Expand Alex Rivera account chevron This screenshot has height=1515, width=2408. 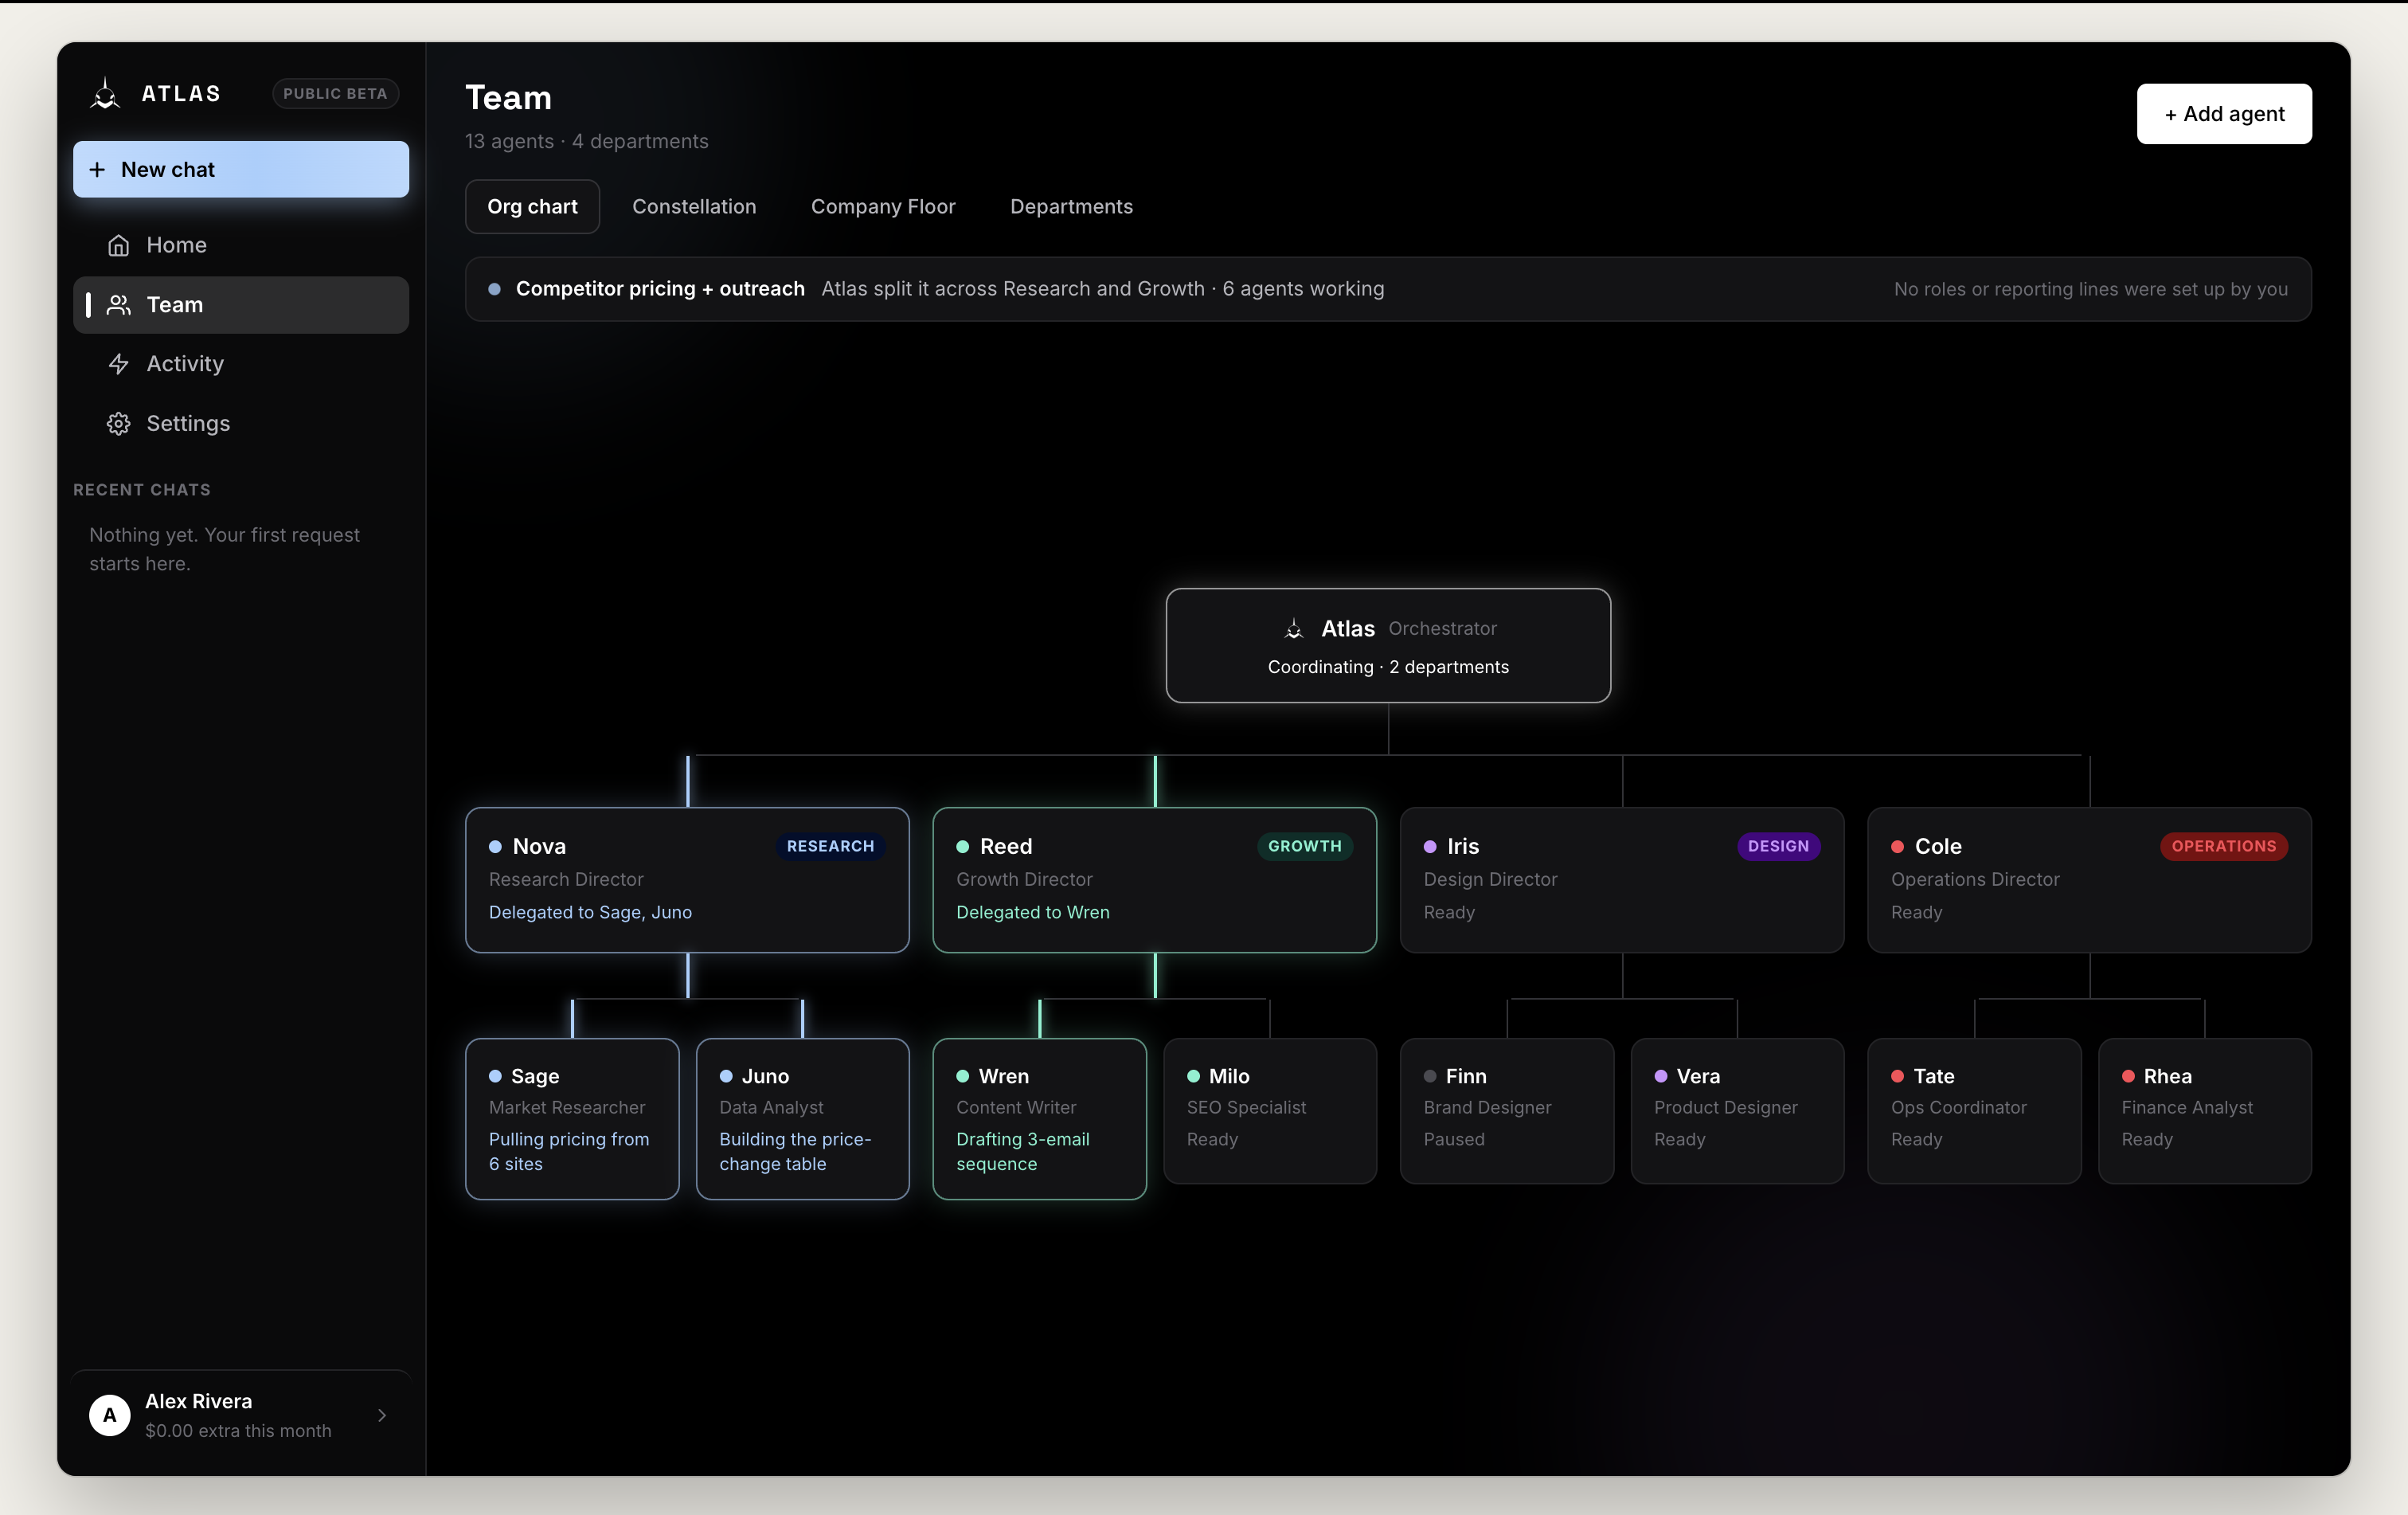[x=382, y=1415]
